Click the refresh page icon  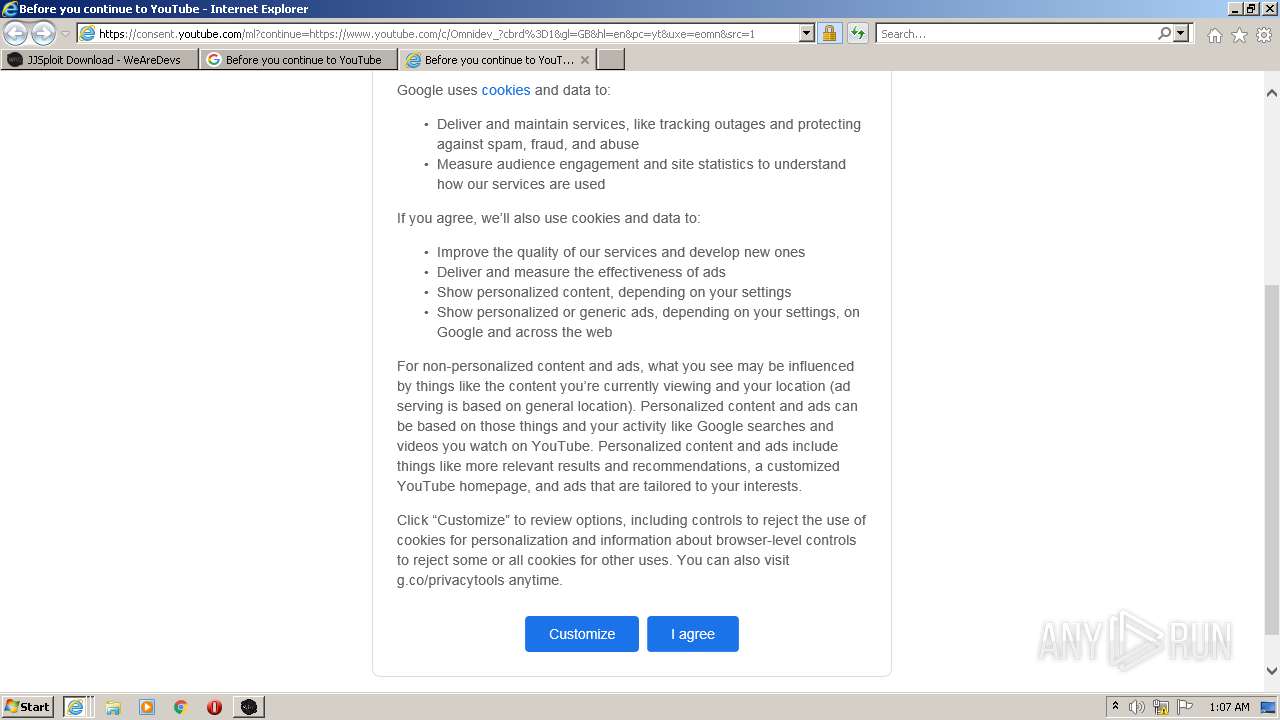pos(858,33)
